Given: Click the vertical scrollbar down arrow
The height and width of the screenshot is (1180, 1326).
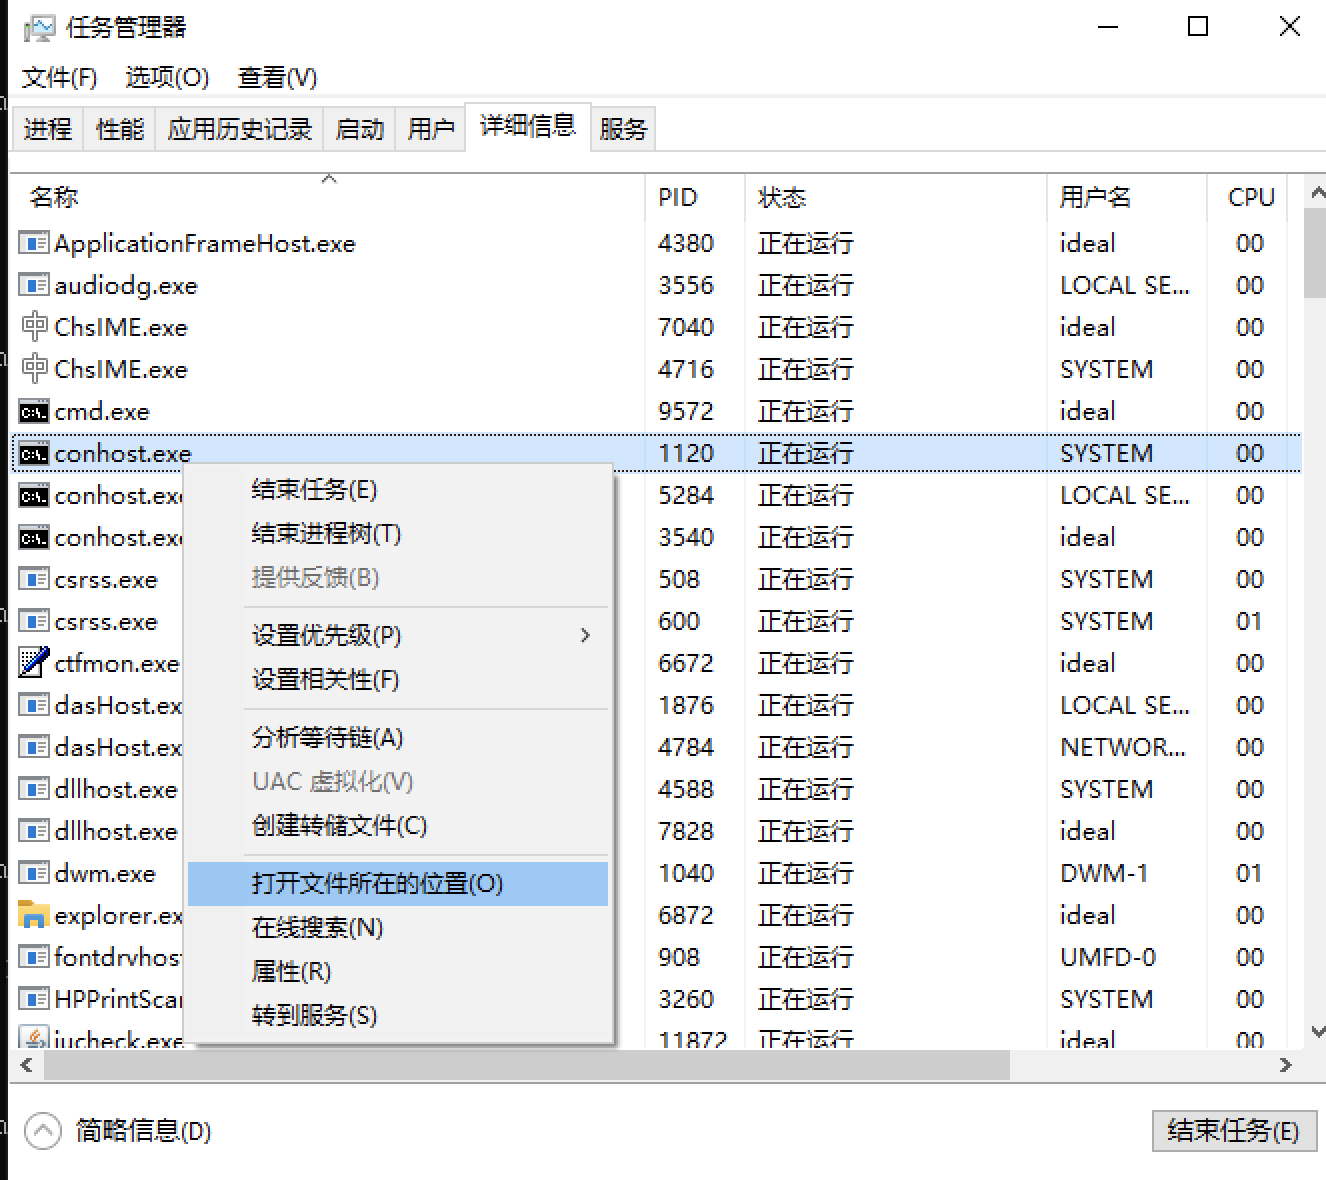Looking at the screenshot, I should (1316, 1032).
